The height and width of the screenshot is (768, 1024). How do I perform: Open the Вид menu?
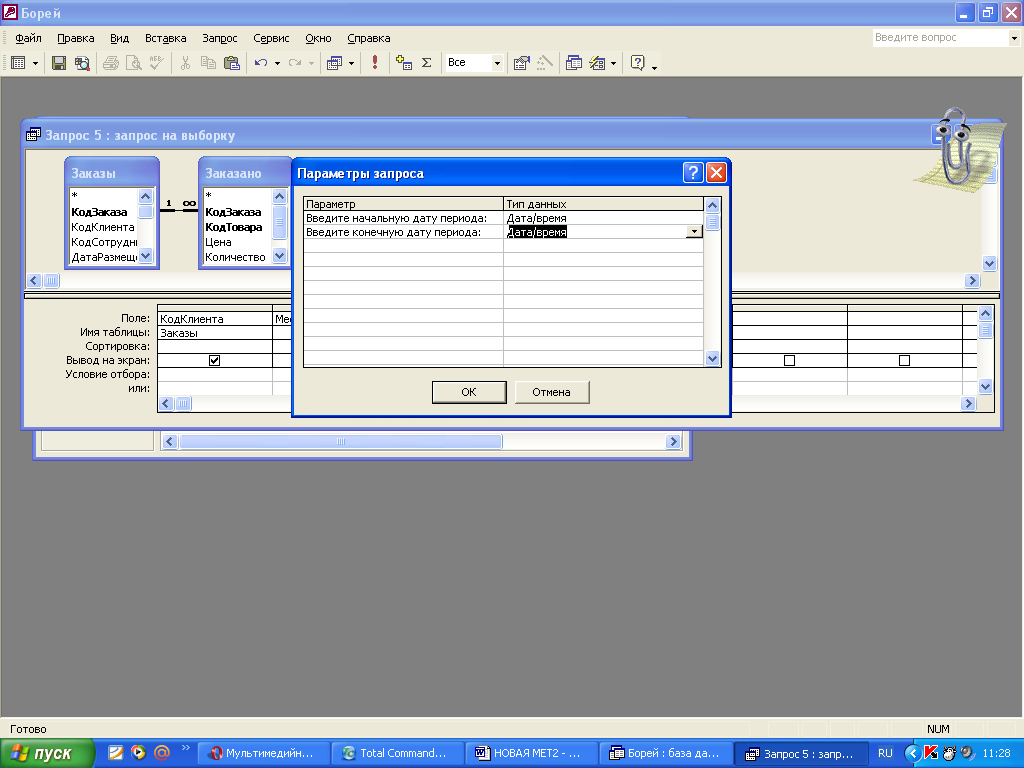coord(120,38)
